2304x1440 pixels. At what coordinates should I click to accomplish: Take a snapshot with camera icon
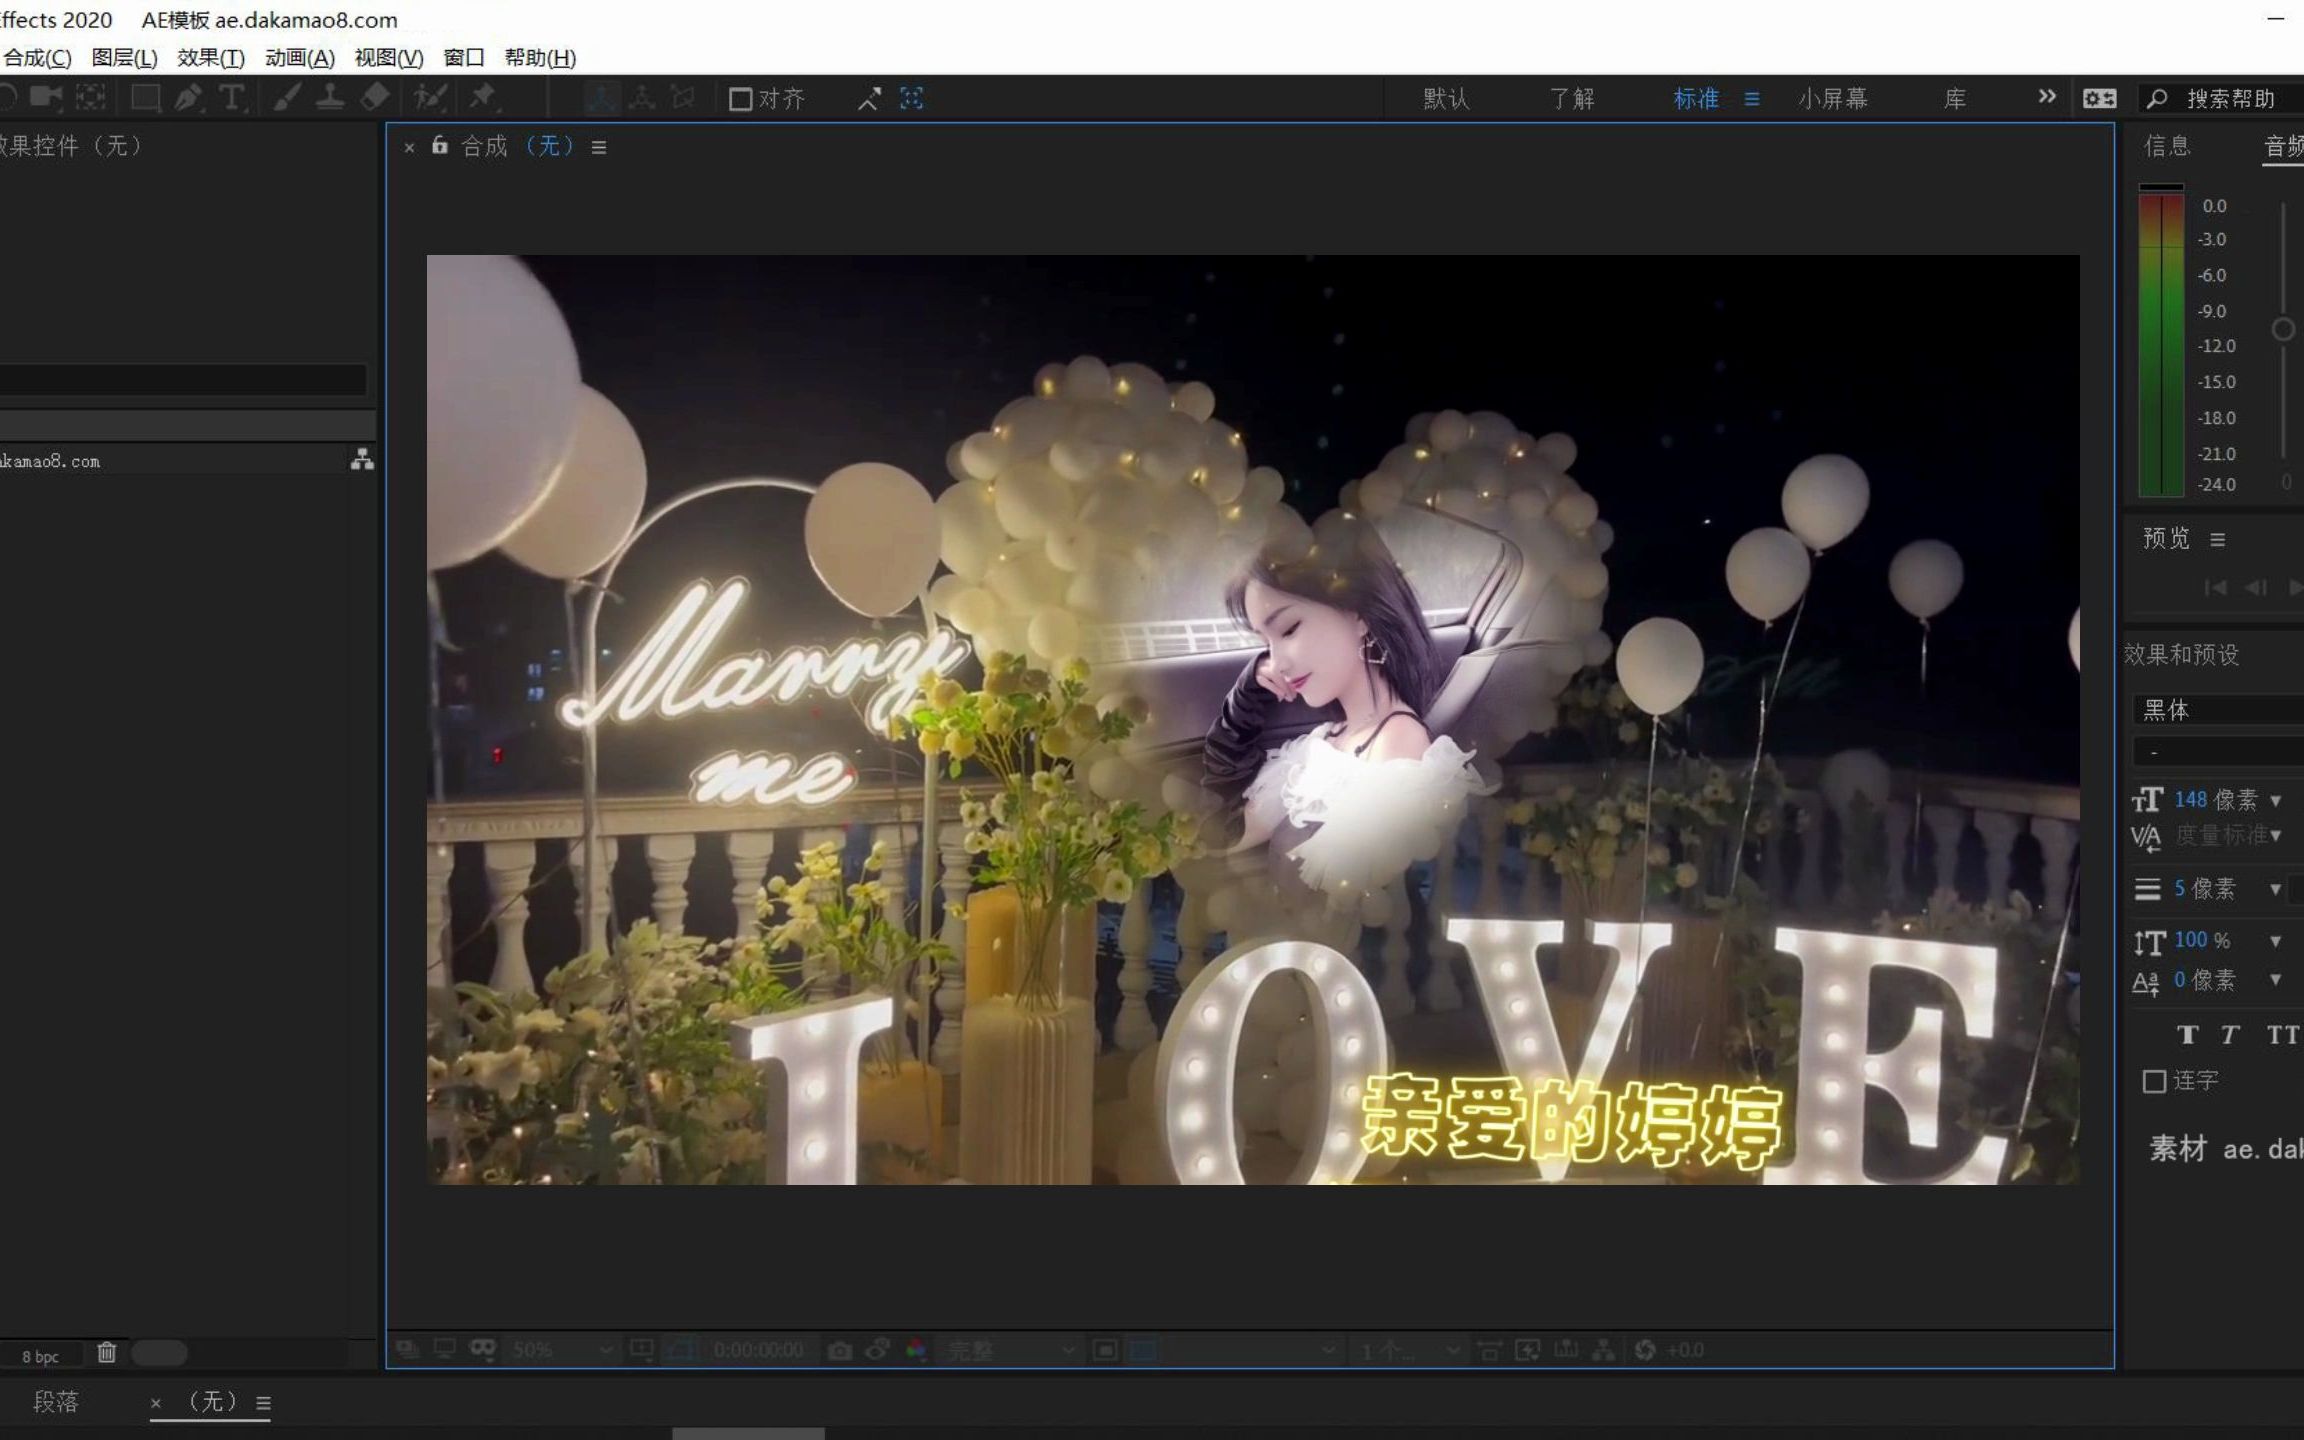pos(840,1351)
